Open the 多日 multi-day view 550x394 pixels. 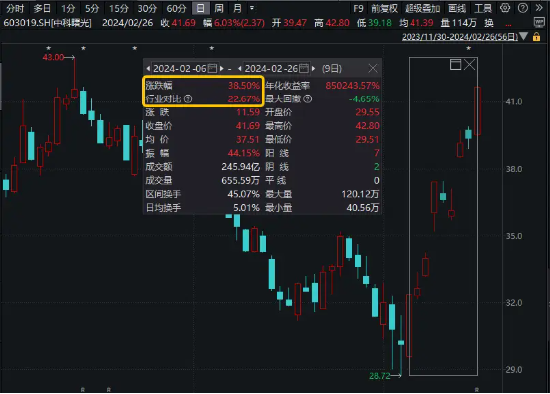pos(42,8)
